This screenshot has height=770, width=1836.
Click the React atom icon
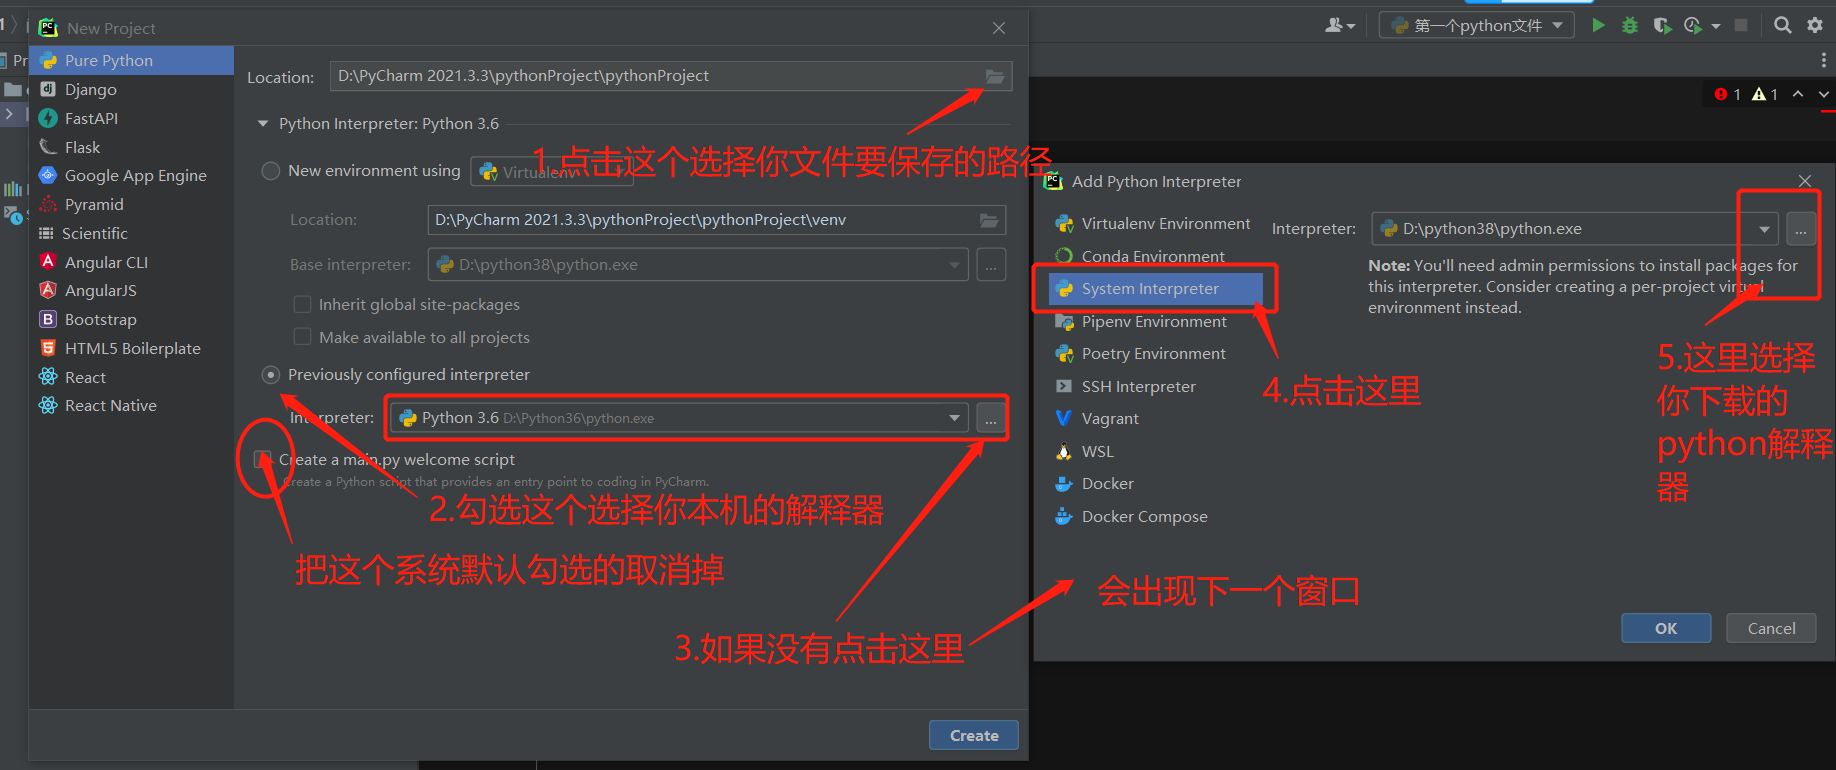pyautogui.click(x=47, y=377)
